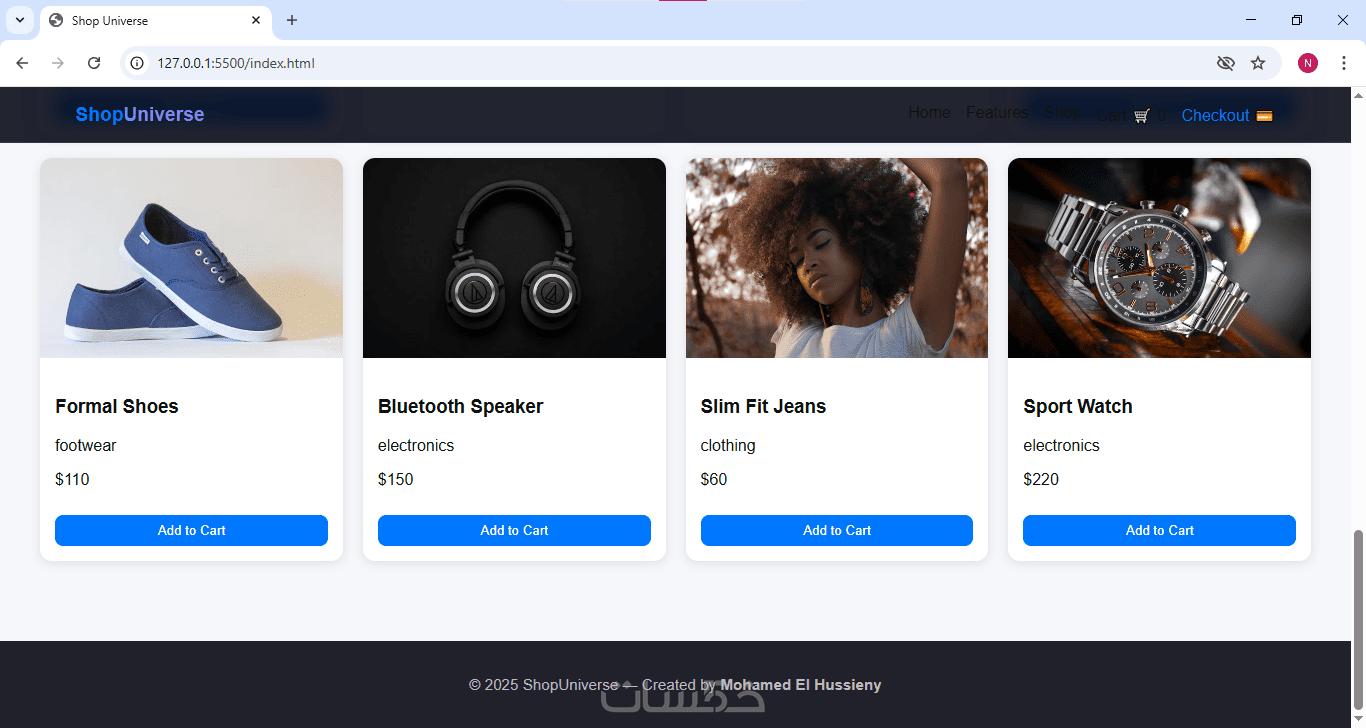Close the Shop Universe tab

(256, 20)
